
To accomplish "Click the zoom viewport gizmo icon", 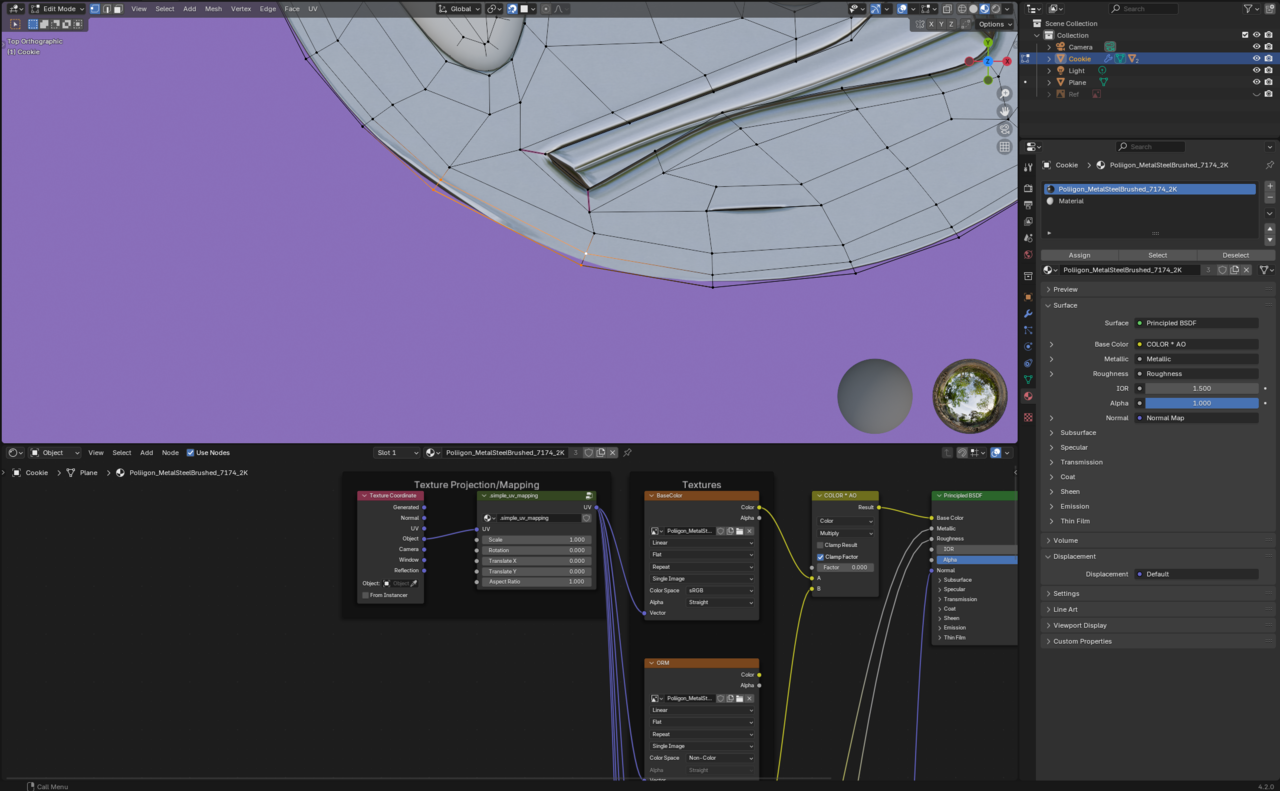I will [x=1004, y=94].
